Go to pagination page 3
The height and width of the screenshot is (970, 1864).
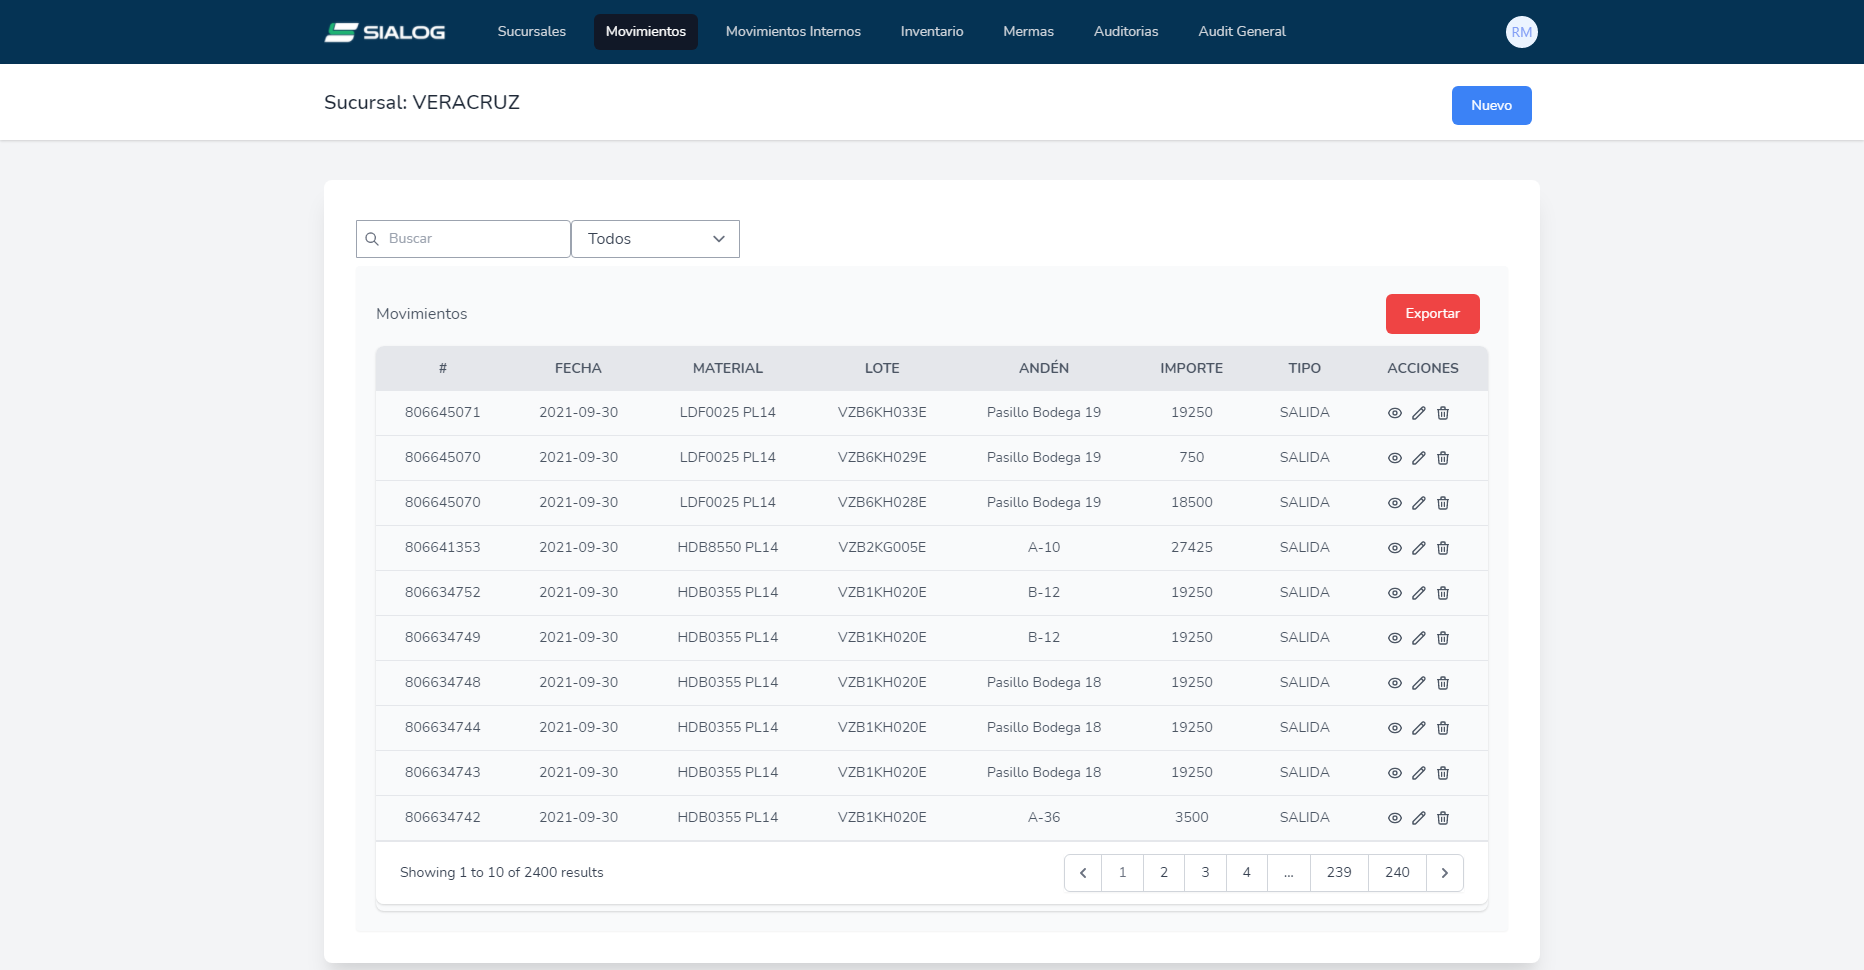pos(1206,873)
